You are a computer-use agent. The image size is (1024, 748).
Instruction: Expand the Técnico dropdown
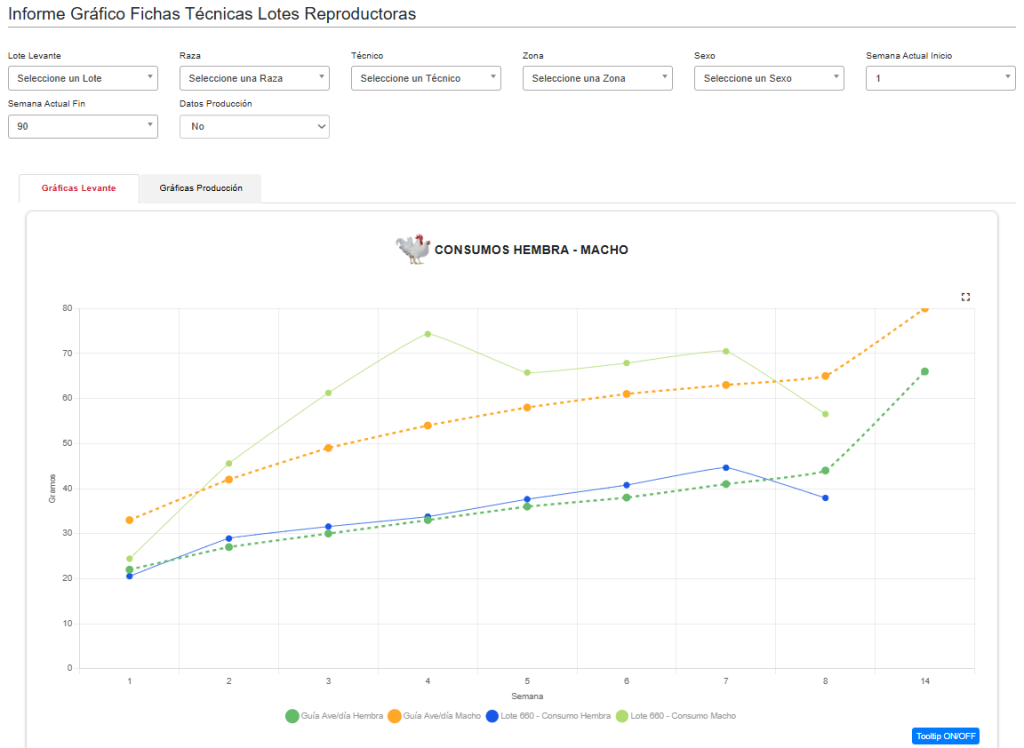pos(426,78)
